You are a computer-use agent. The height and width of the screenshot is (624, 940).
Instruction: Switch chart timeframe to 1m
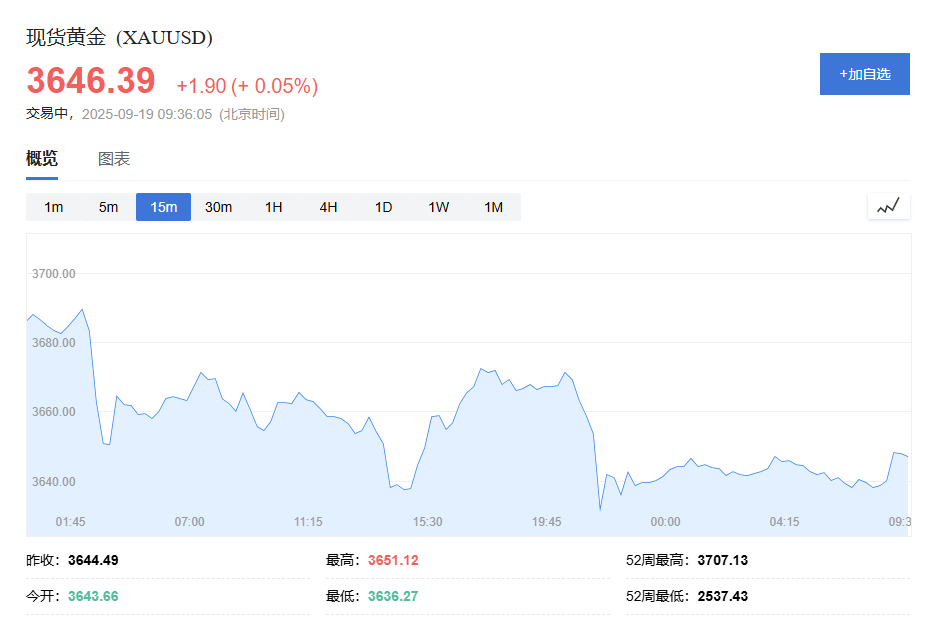[x=53, y=206]
